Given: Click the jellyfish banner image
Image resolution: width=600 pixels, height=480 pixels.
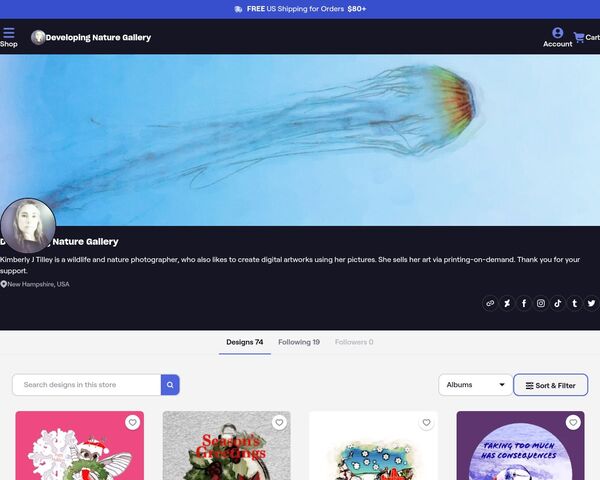Looking at the screenshot, I should coord(300,140).
